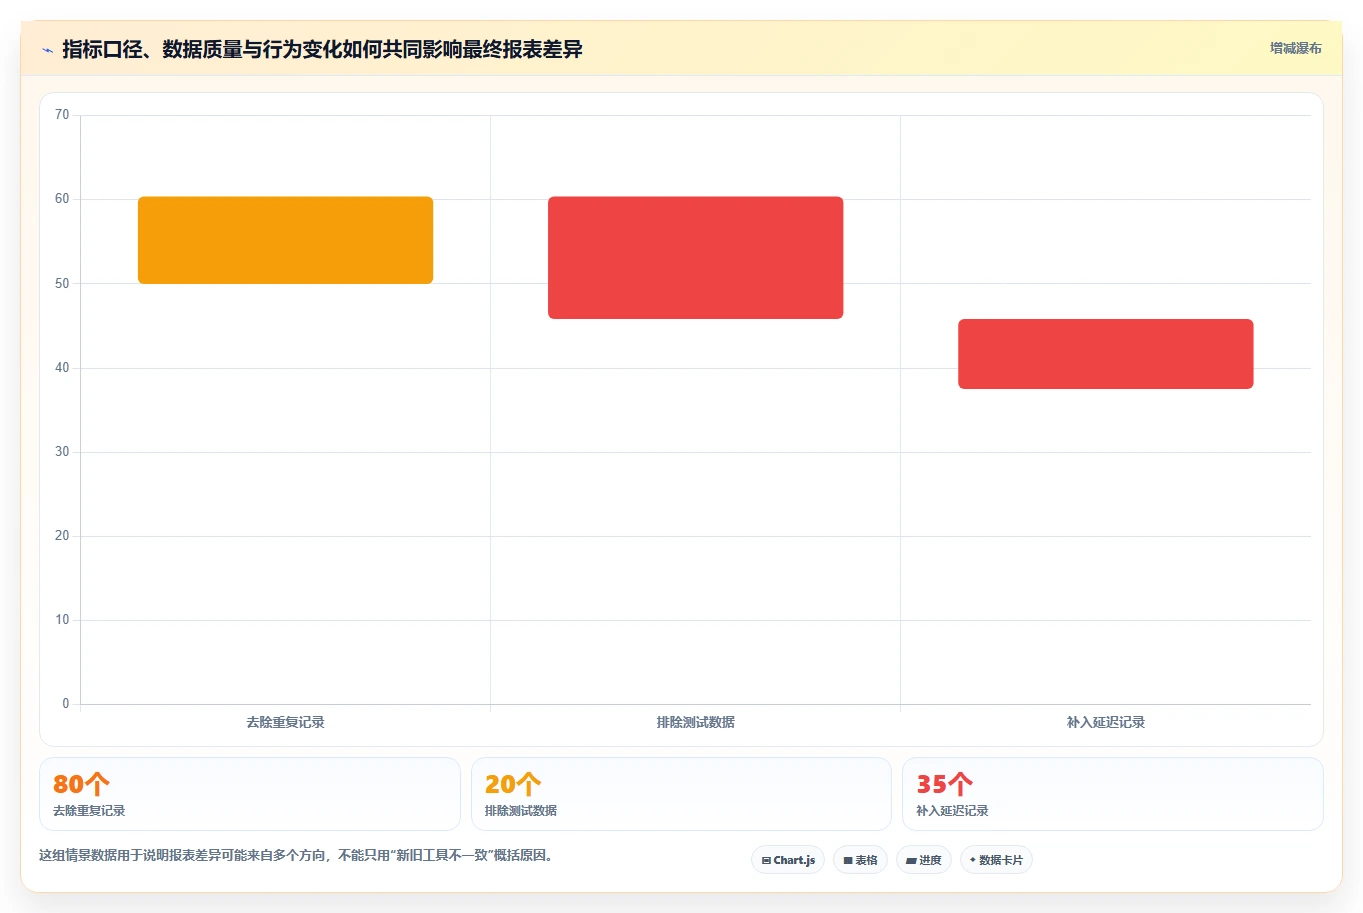The height and width of the screenshot is (913, 1363).
Task: Click the icon inside the Chart.js chip
Action: coord(766,860)
